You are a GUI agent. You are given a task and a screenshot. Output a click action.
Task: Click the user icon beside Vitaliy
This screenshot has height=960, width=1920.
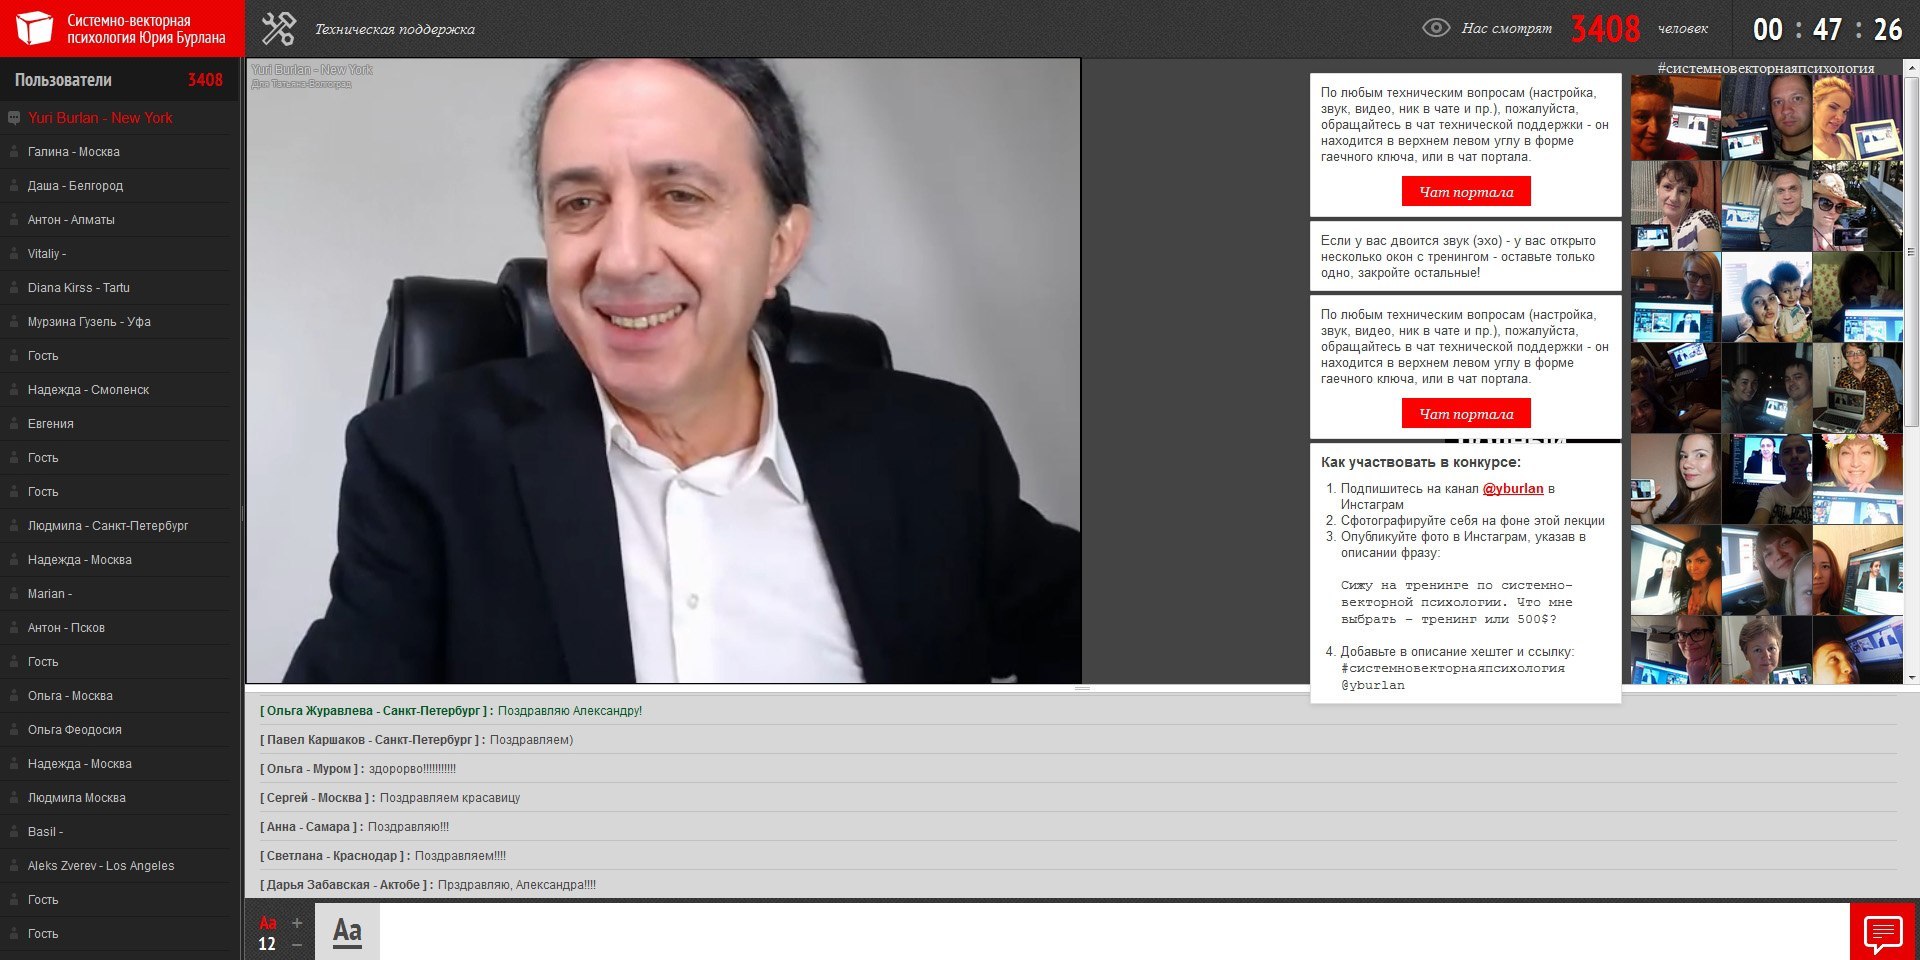14,254
